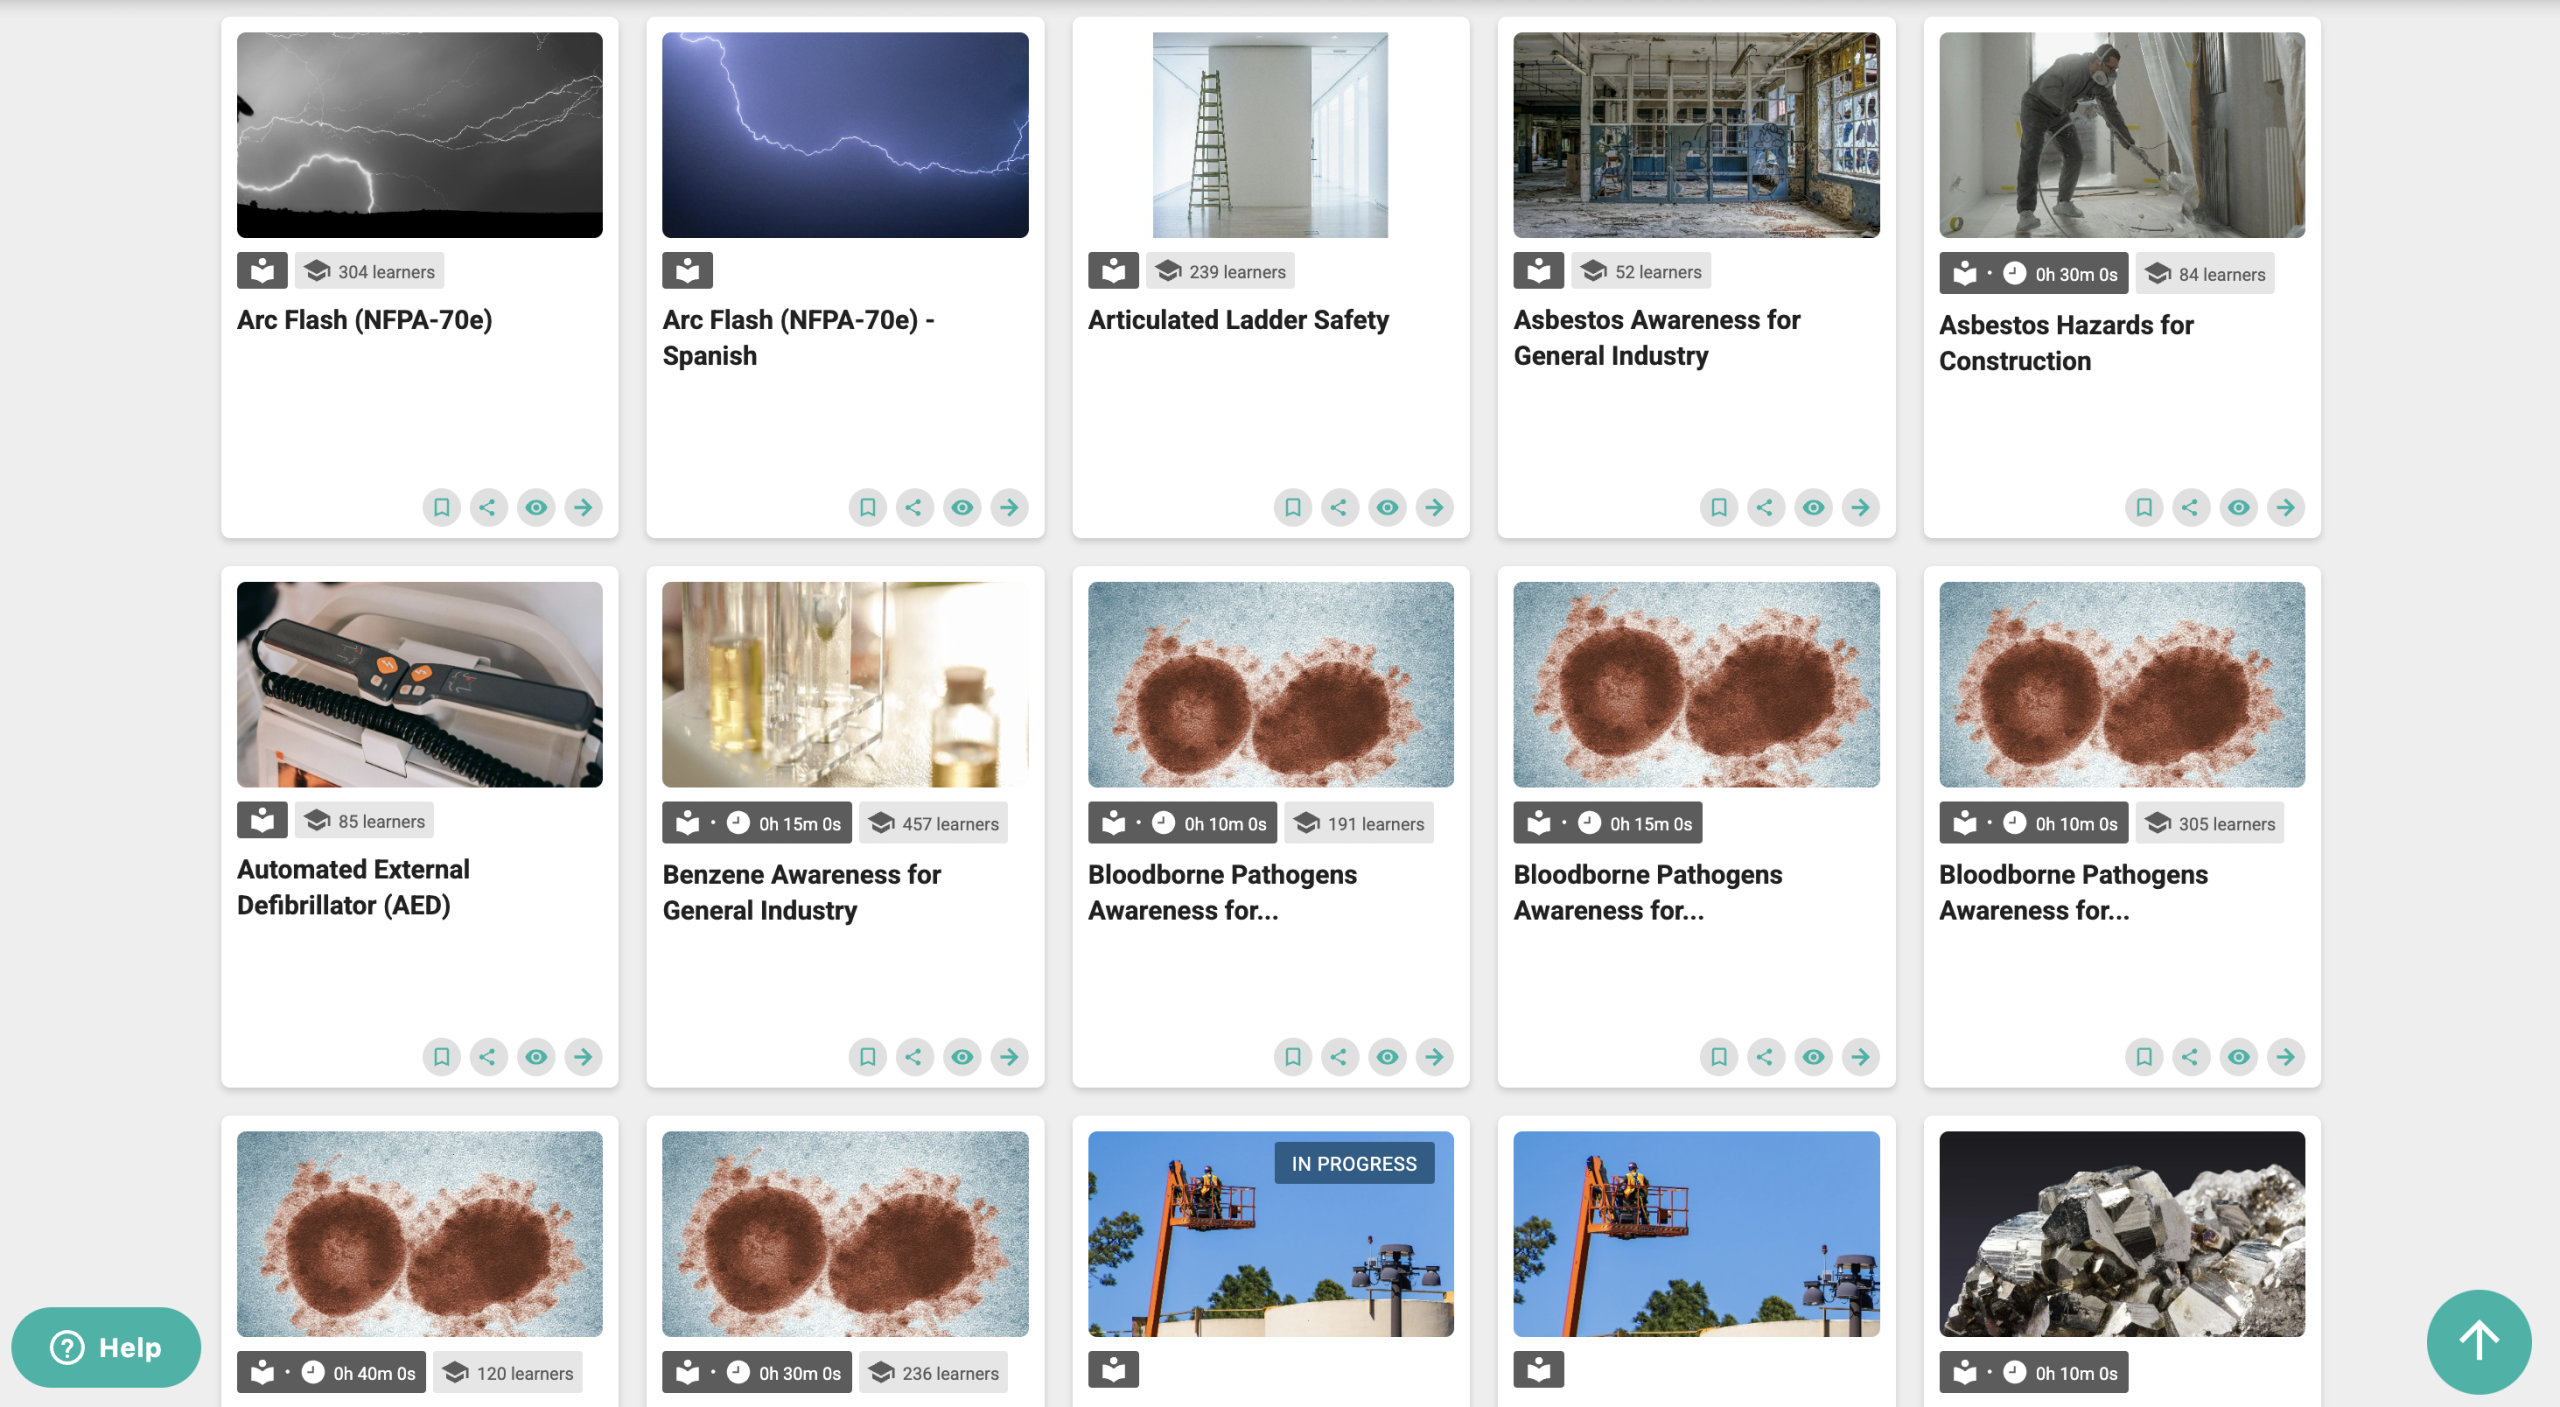The width and height of the screenshot is (2560, 1407).
Task: Click scroll-to-top arrow button
Action: point(2478,1341)
